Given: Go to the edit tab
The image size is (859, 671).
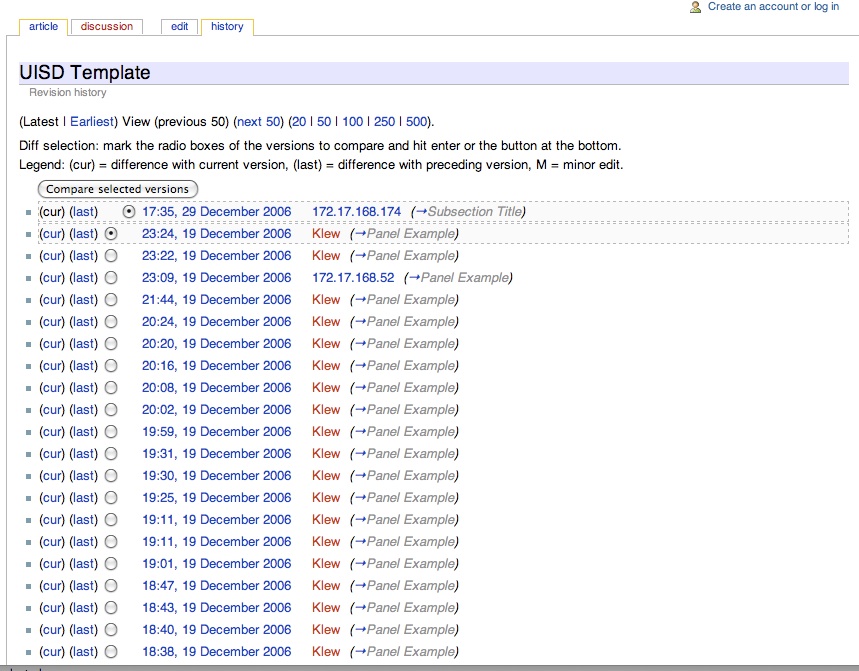Looking at the screenshot, I should [x=179, y=27].
